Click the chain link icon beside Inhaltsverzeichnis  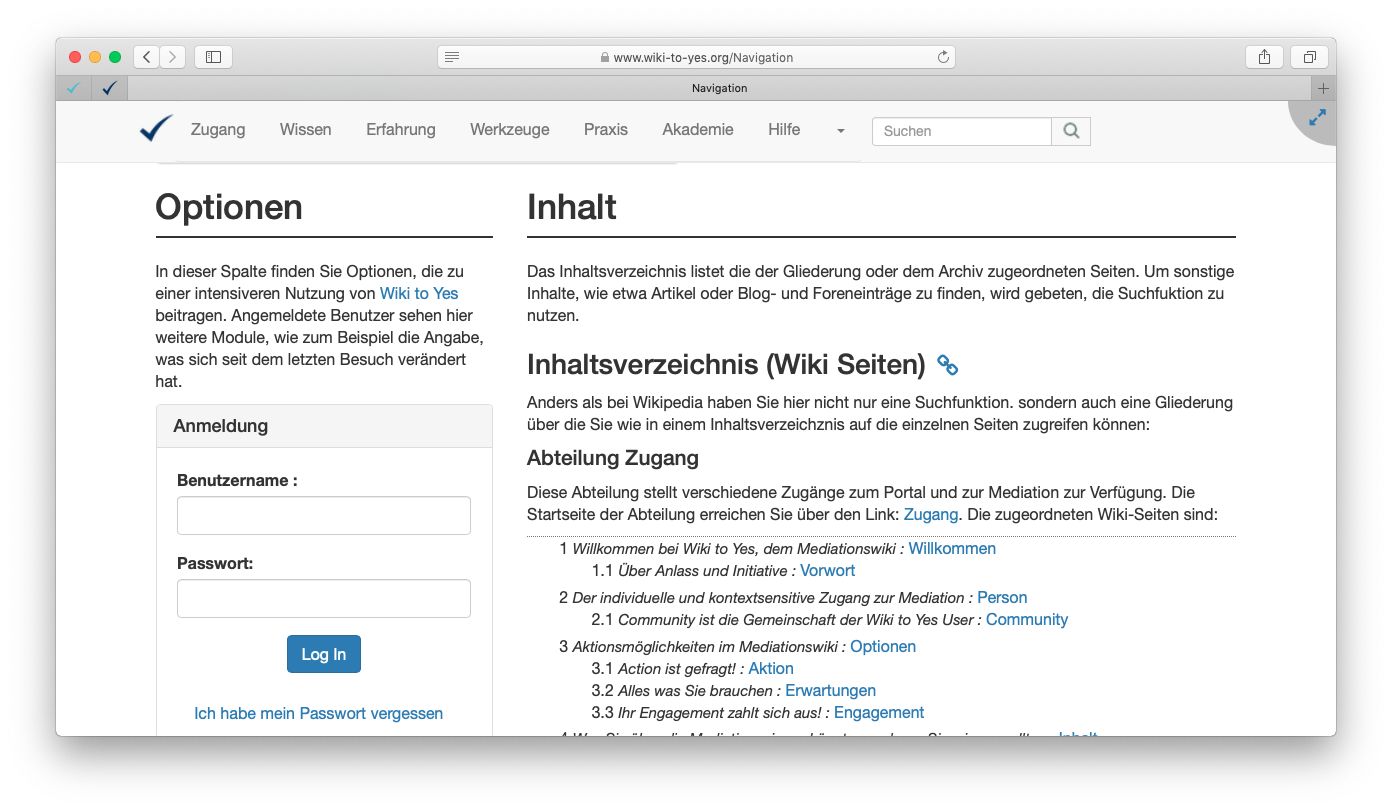tap(947, 366)
